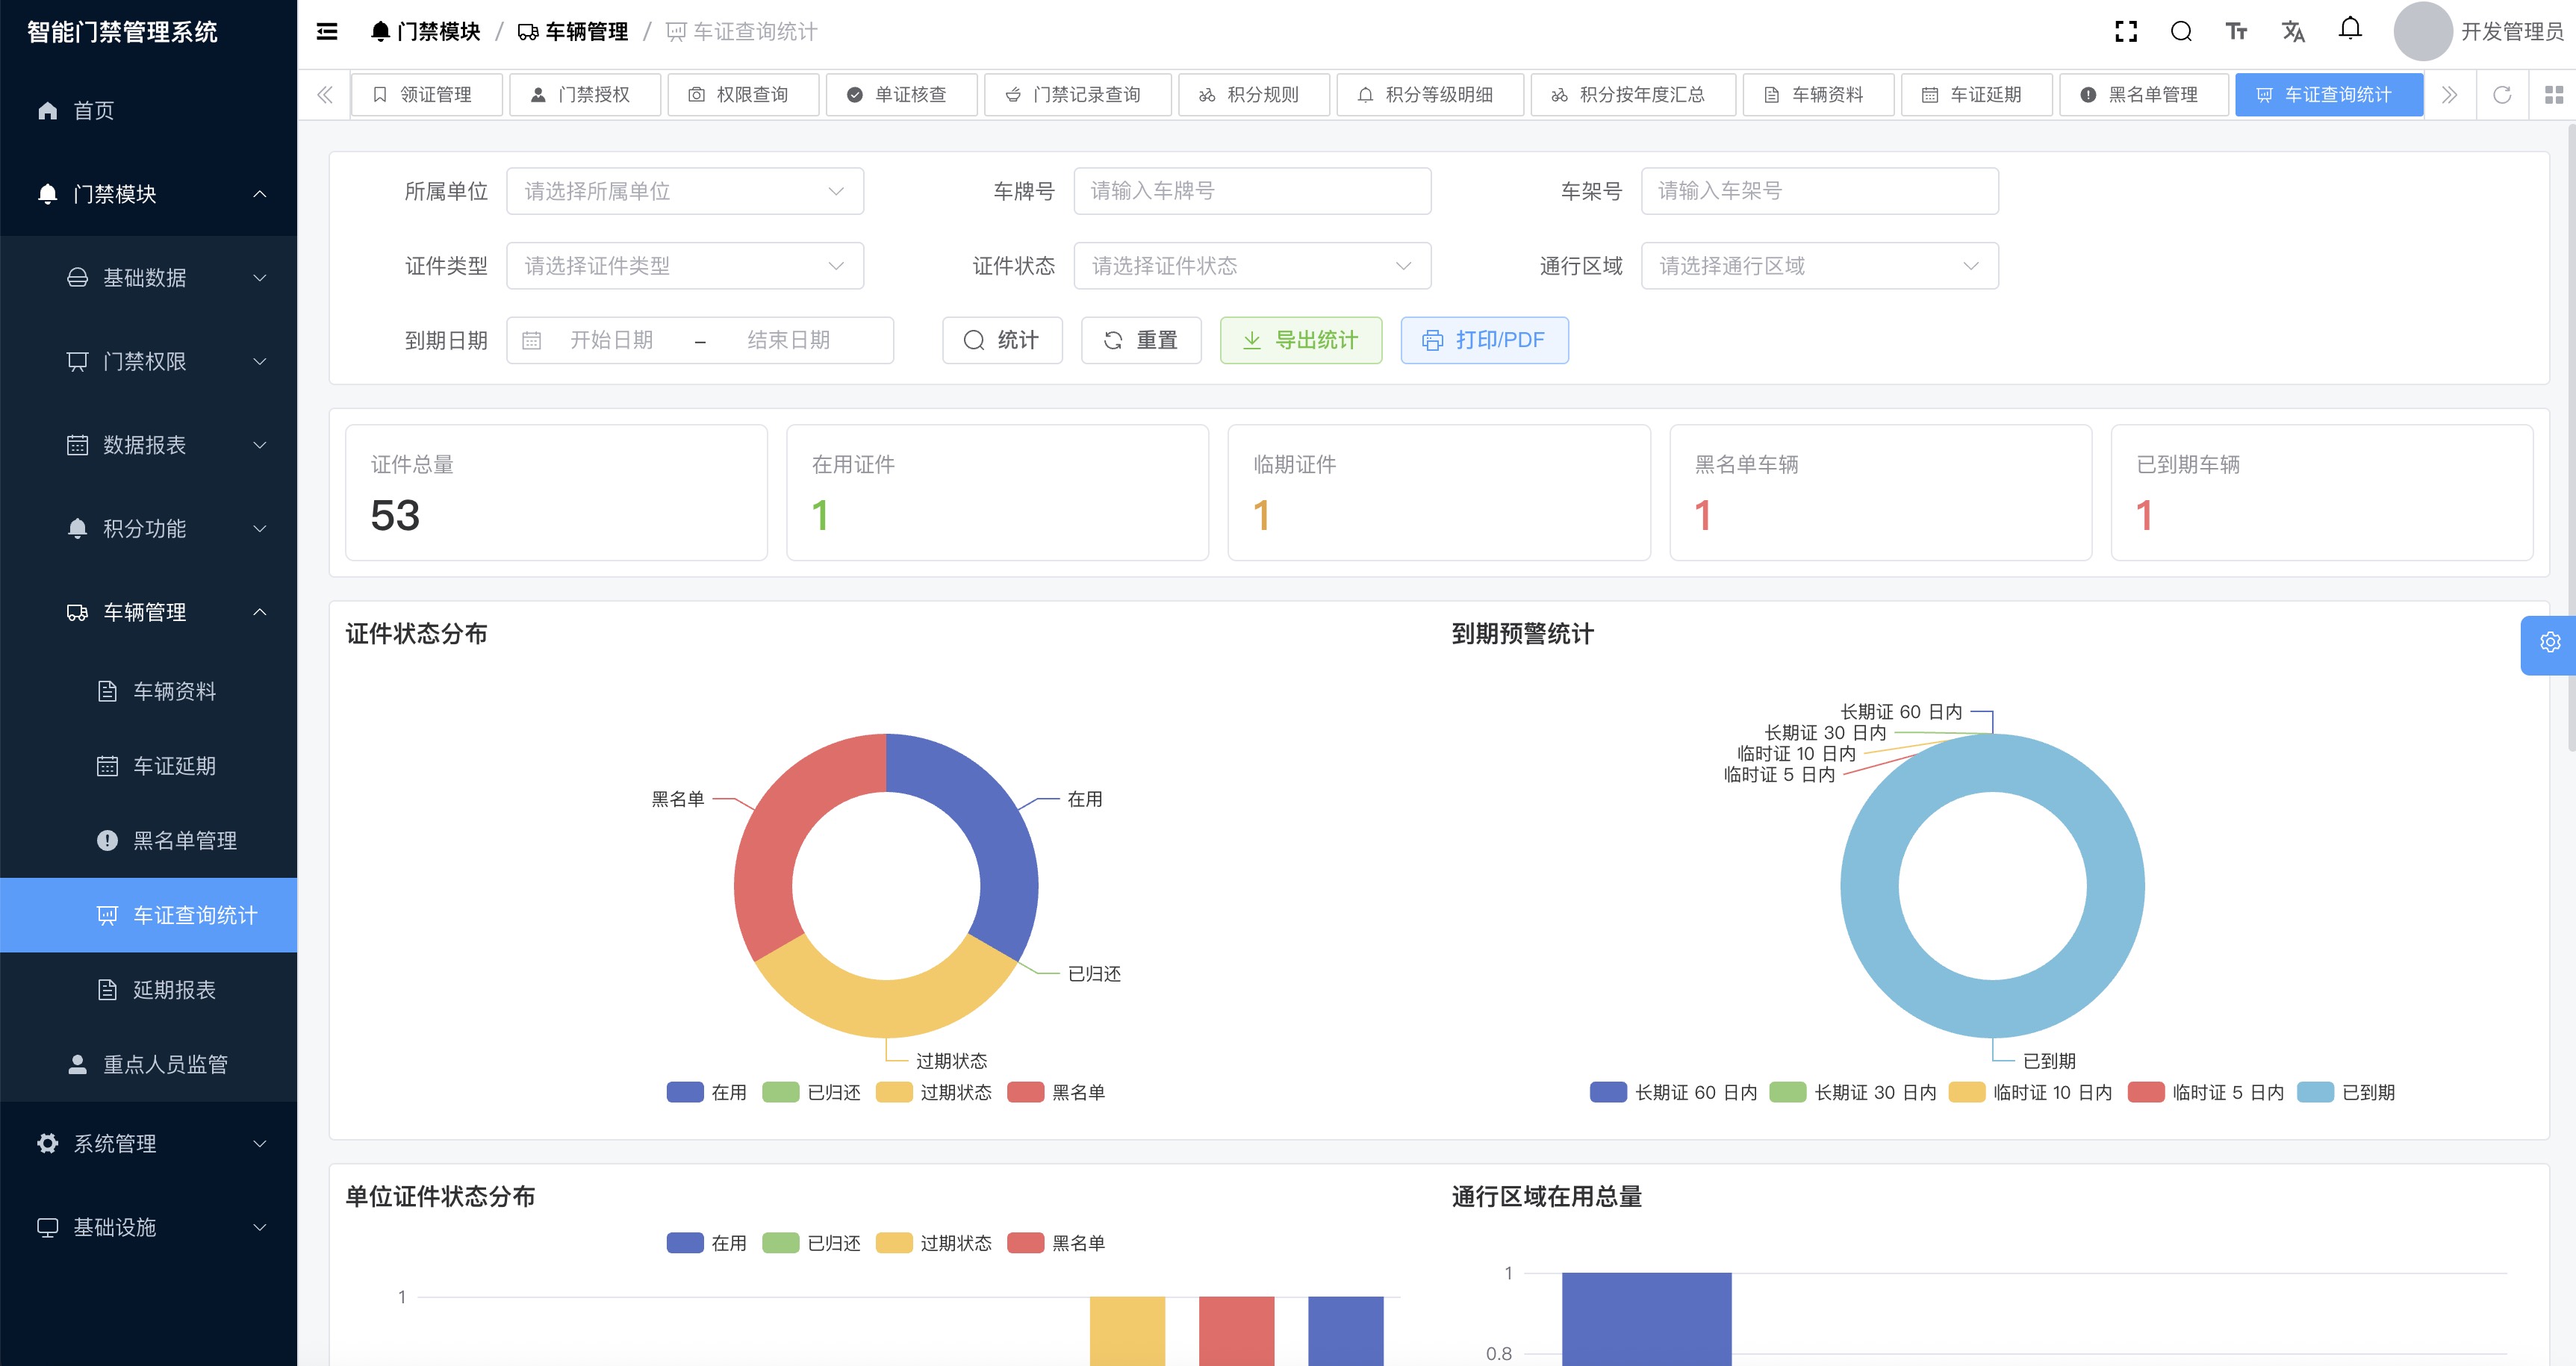Image resolution: width=2576 pixels, height=1366 pixels.
Task: Click the 门禁模块 breadcrumb link
Action: click(425, 32)
